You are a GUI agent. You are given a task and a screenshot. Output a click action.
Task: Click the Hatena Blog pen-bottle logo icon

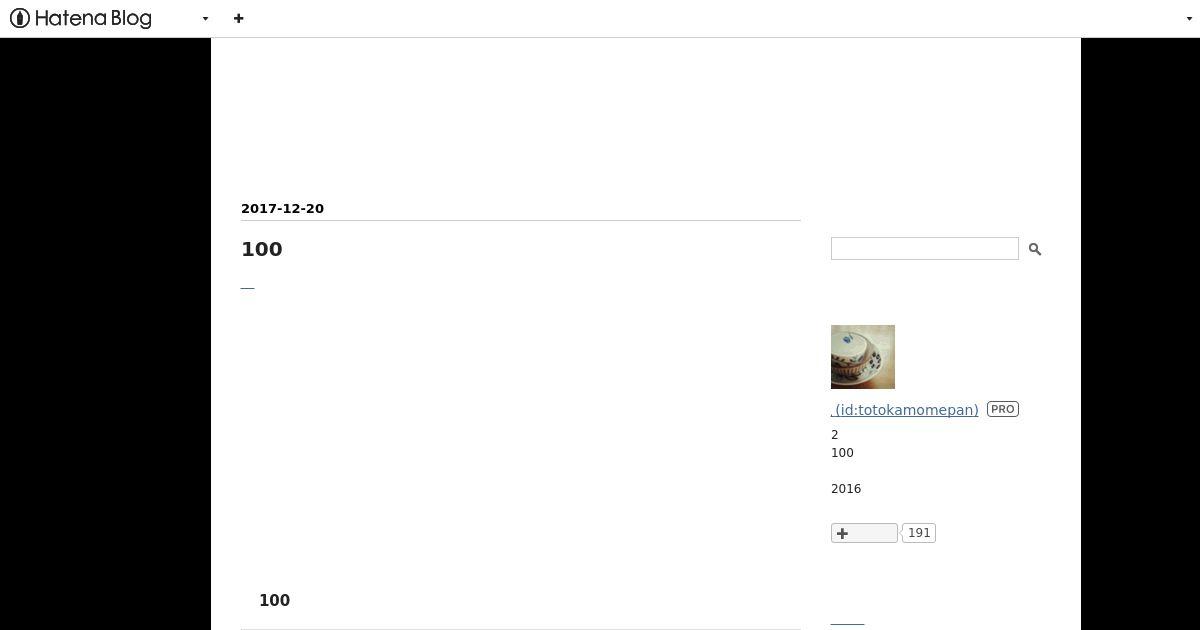pyautogui.click(x=20, y=18)
